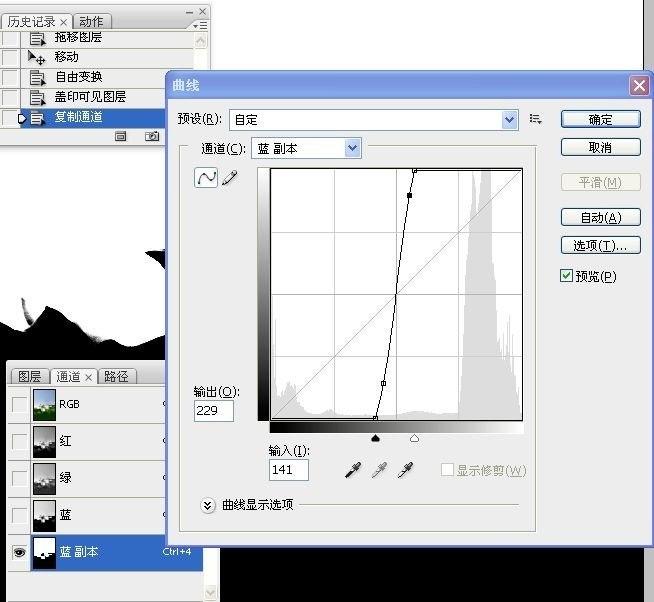
Task: Select the pencil draw curve tool
Action: point(230,178)
